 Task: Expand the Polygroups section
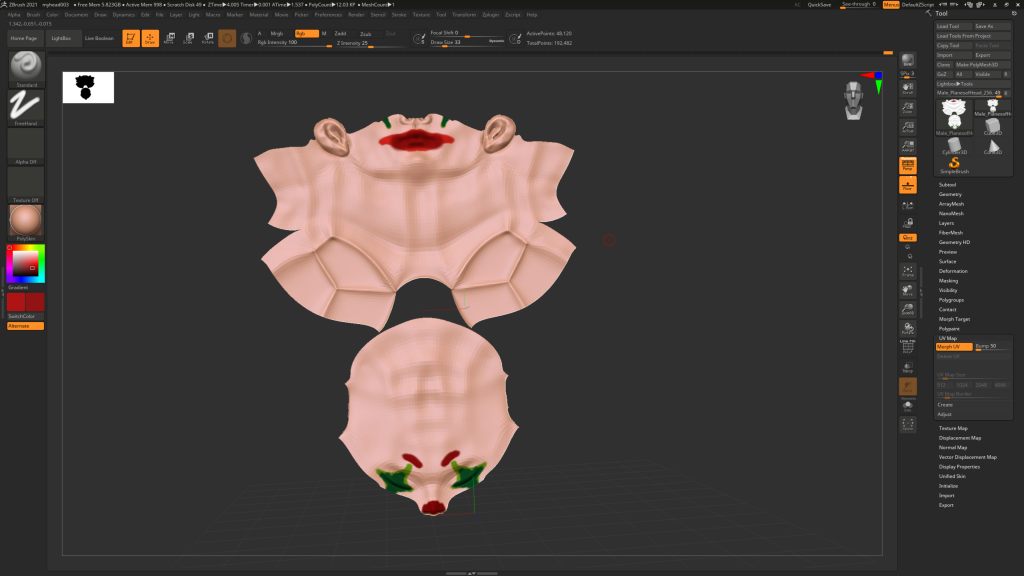coord(951,300)
